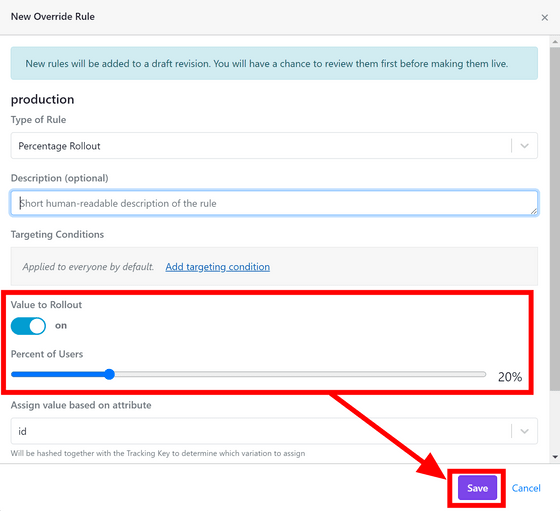Click the 20% value display

tap(510, 377)
